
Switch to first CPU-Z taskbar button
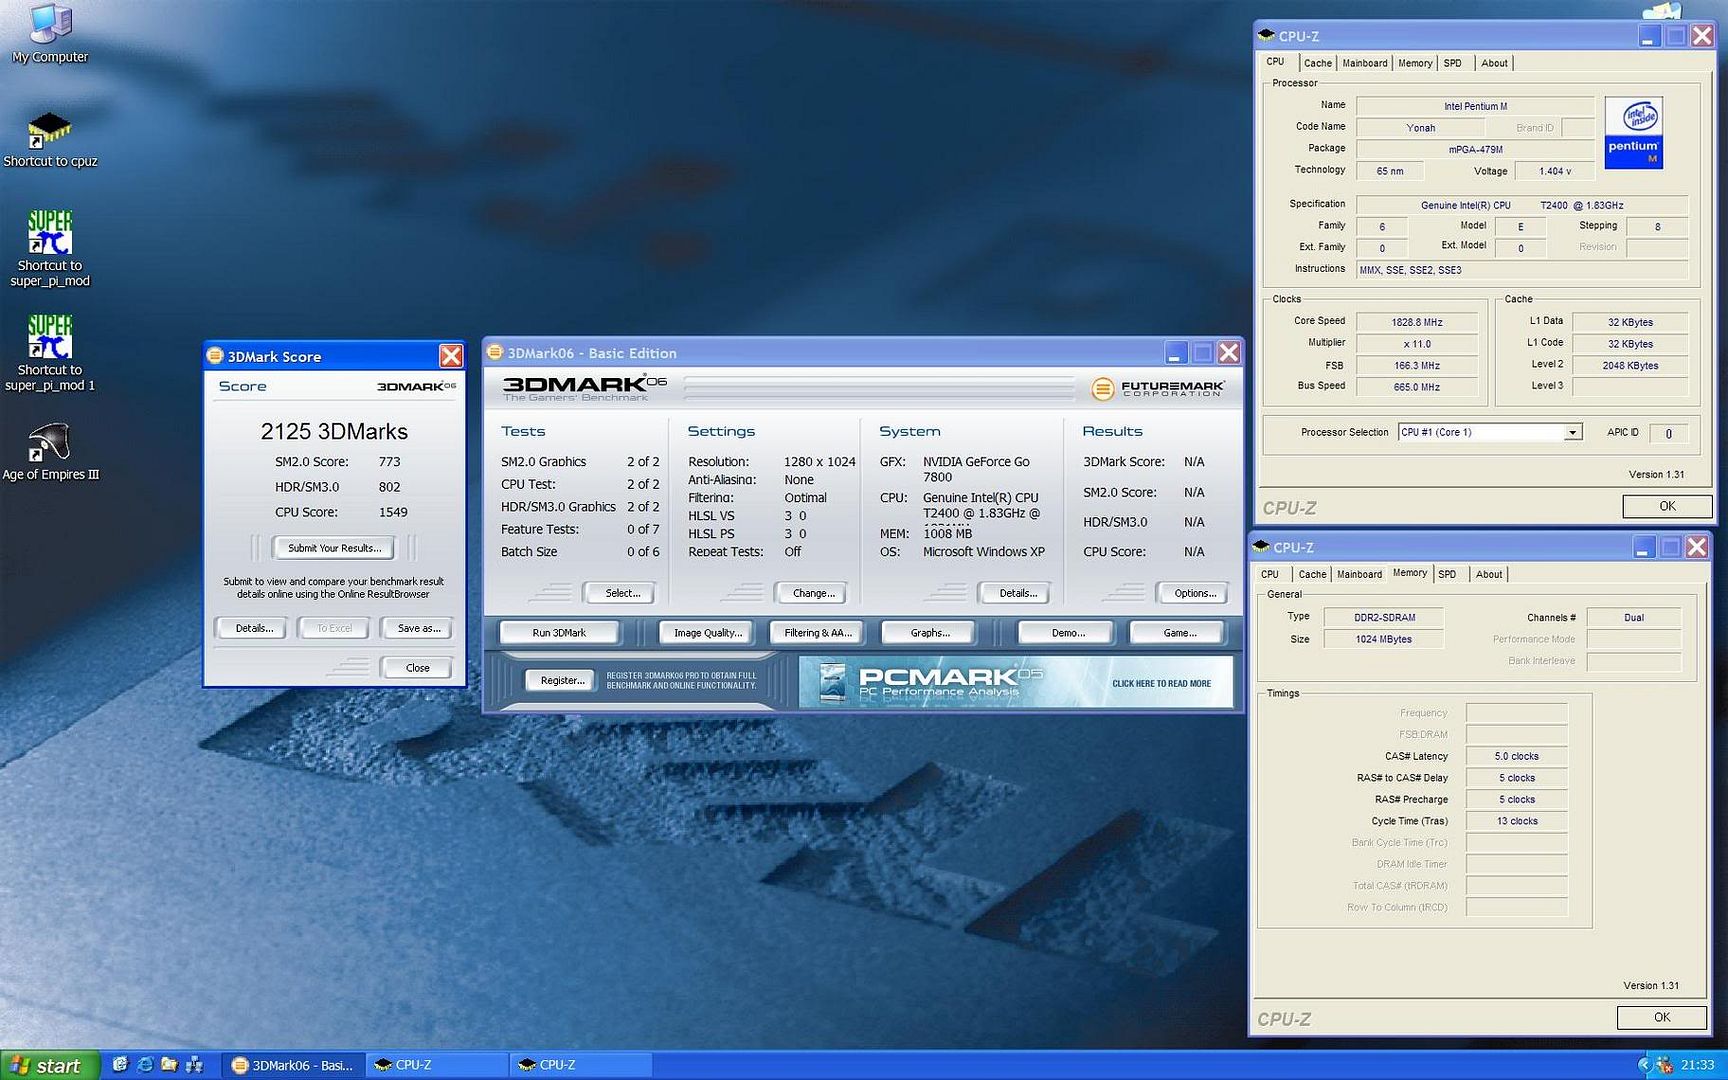(x=436, y=1065)
